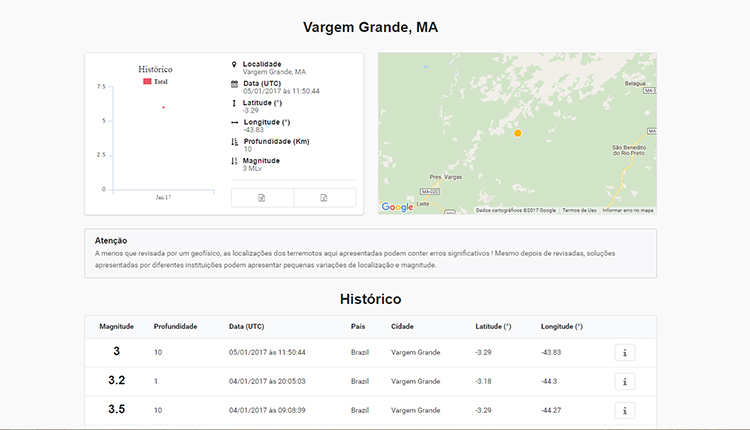Click the São Benedito do Rio Preto map label
This screenshot has height=430, width=750.
[631, 150]
